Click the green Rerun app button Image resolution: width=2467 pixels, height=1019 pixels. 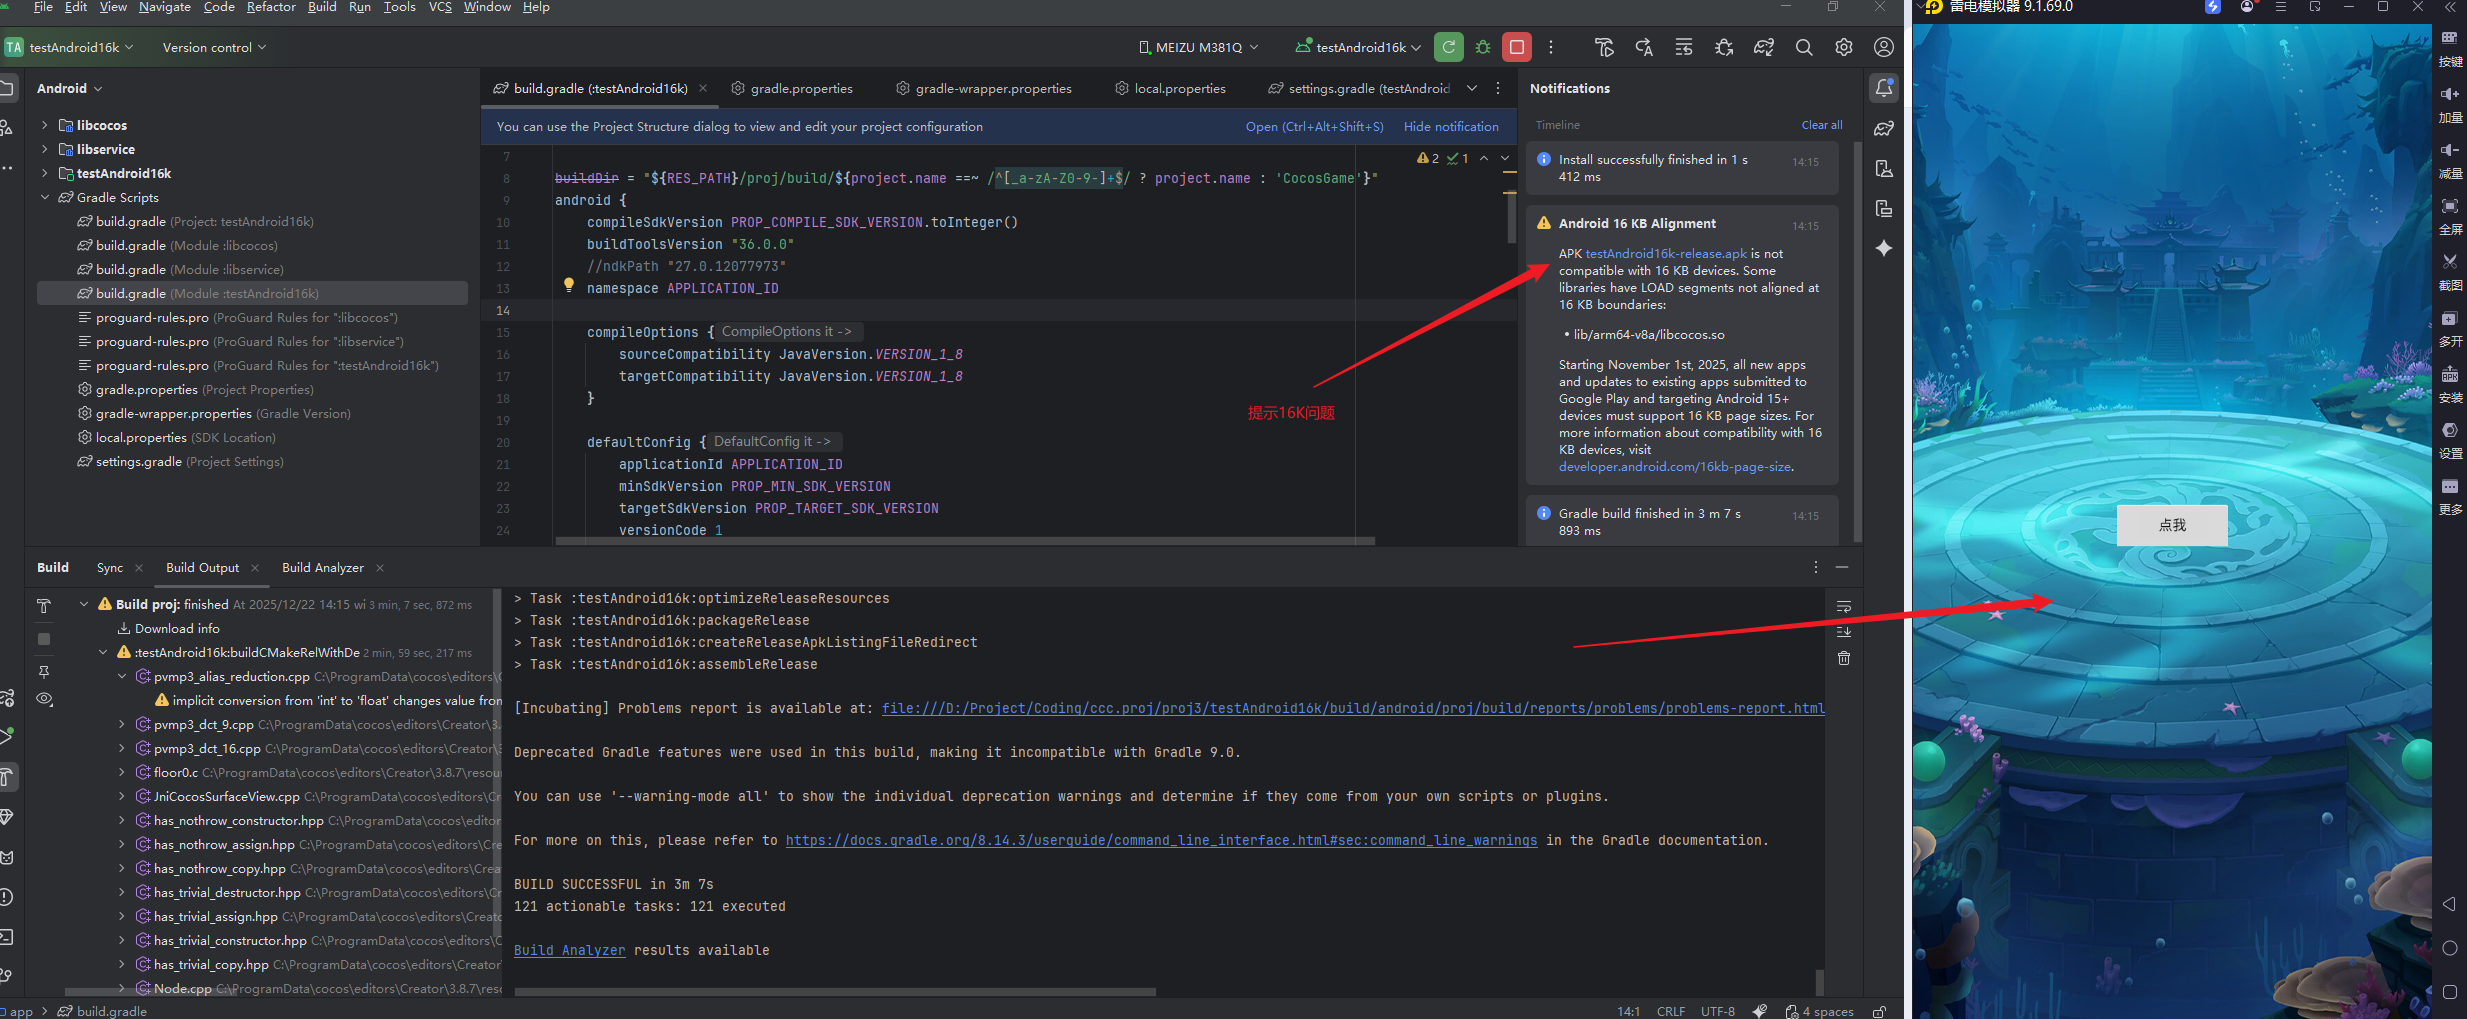[x=1448, y=47]
